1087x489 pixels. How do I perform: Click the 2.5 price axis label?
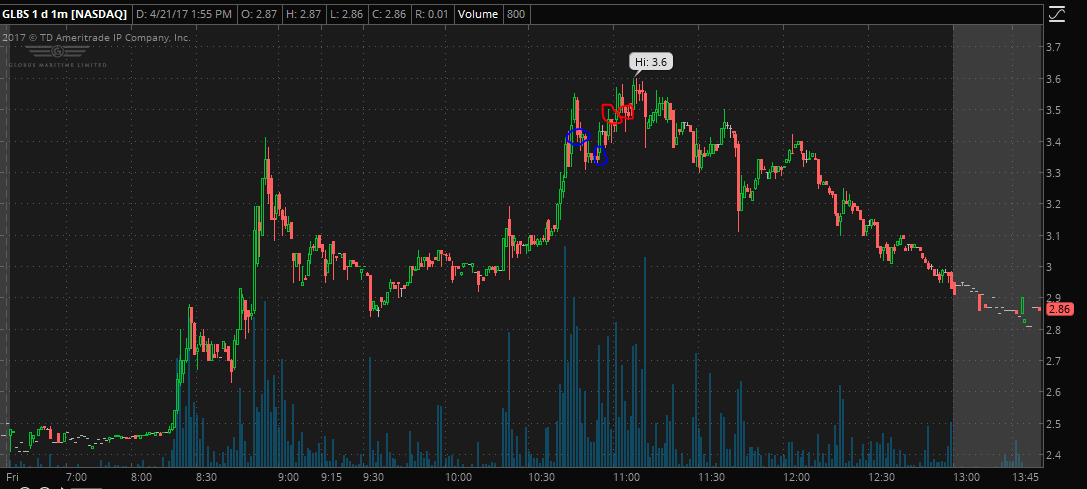pyautogui.click(x=1056, y=424)
